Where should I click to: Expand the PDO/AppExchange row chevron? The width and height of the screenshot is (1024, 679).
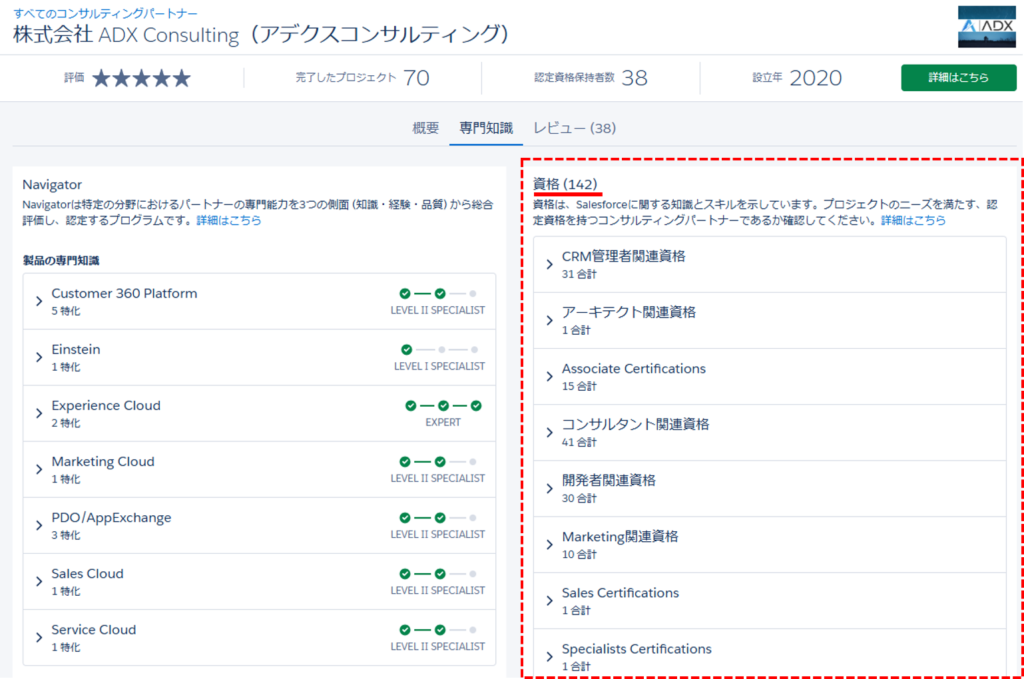click(39, 526)
